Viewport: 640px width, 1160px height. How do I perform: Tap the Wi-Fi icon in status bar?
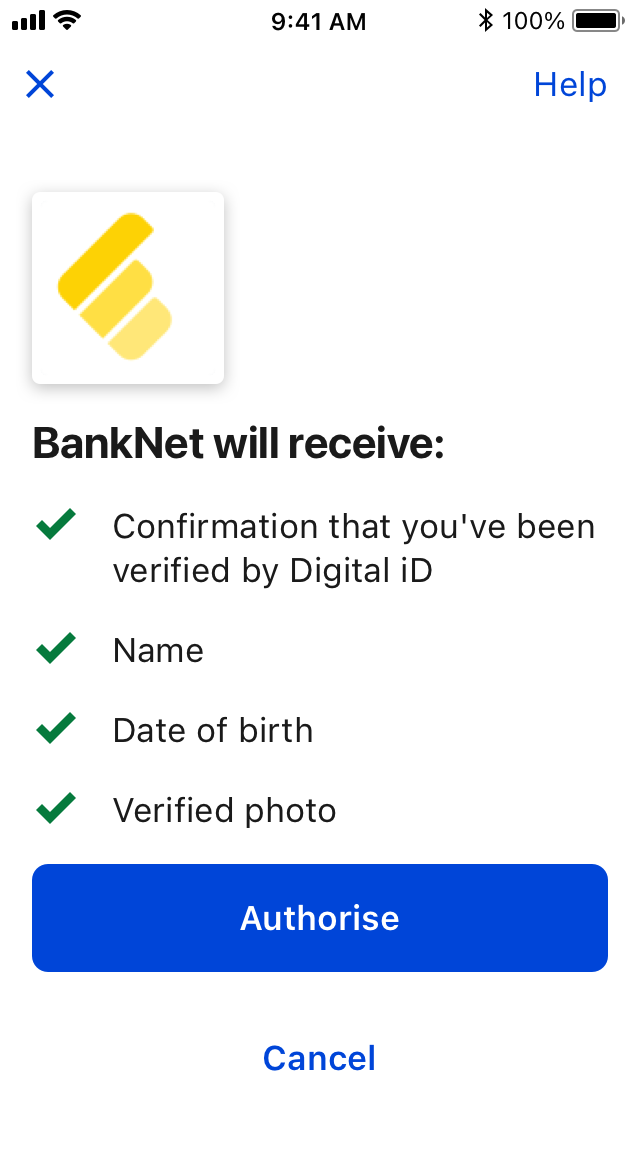point(68,21)
